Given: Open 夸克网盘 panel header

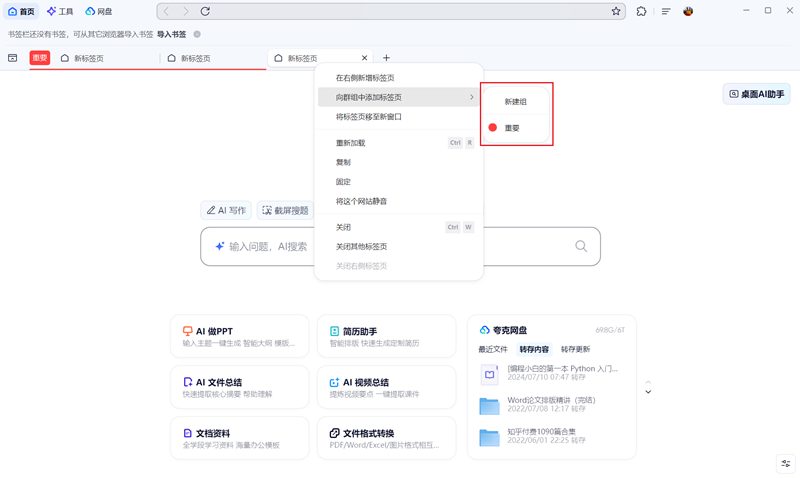Looking at the screenshot, I should pos(504,330).
